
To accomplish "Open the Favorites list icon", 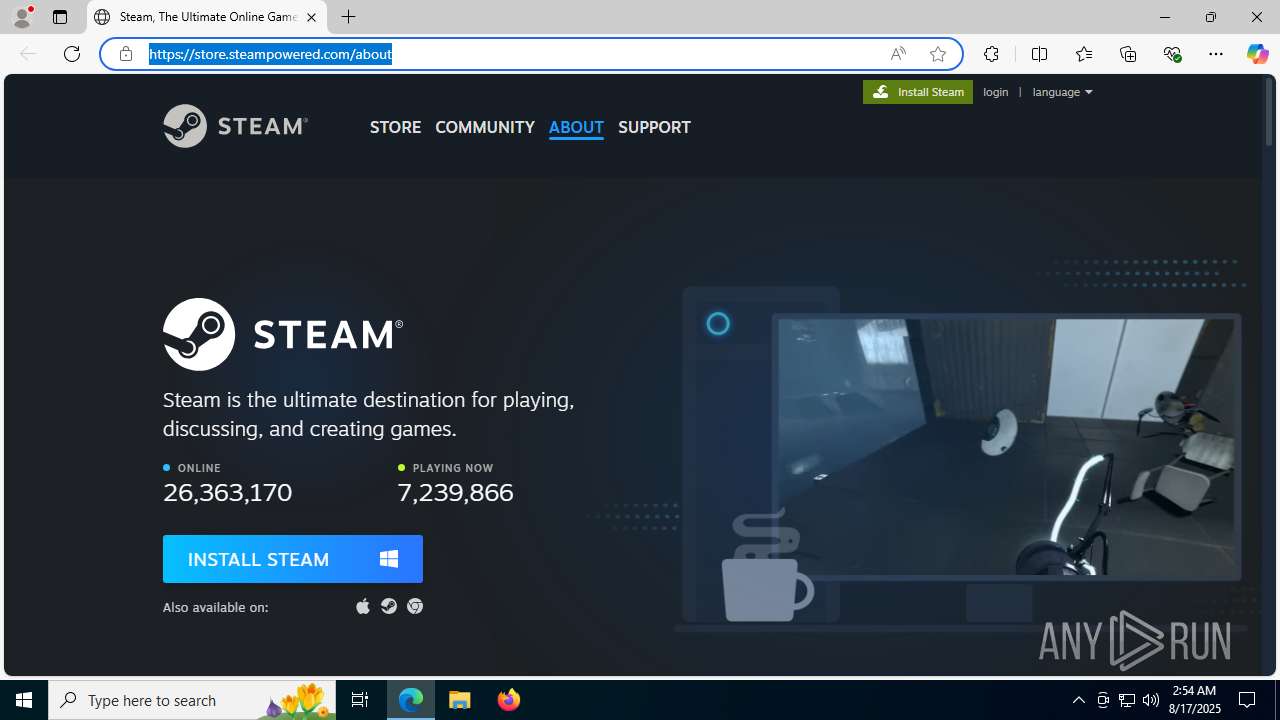I will click(1083, 54).
